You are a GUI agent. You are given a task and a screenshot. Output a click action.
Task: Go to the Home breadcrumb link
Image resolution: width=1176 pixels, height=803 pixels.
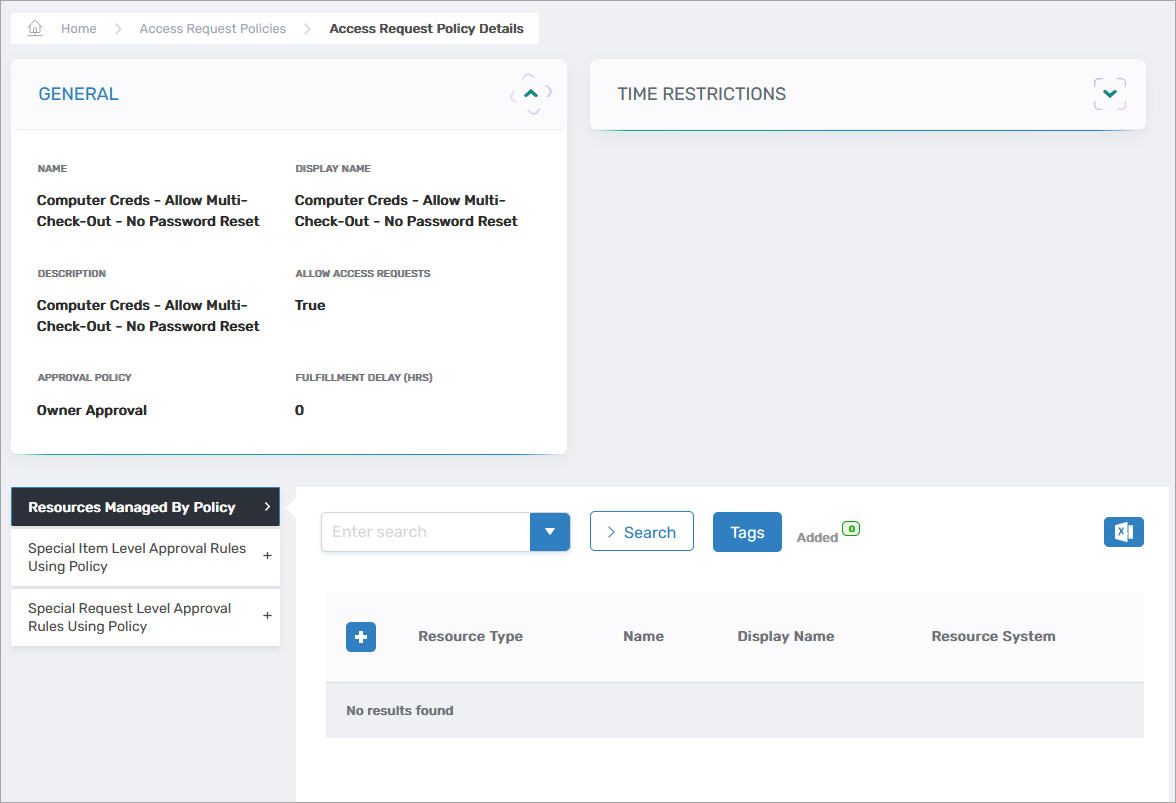(78, 29)
